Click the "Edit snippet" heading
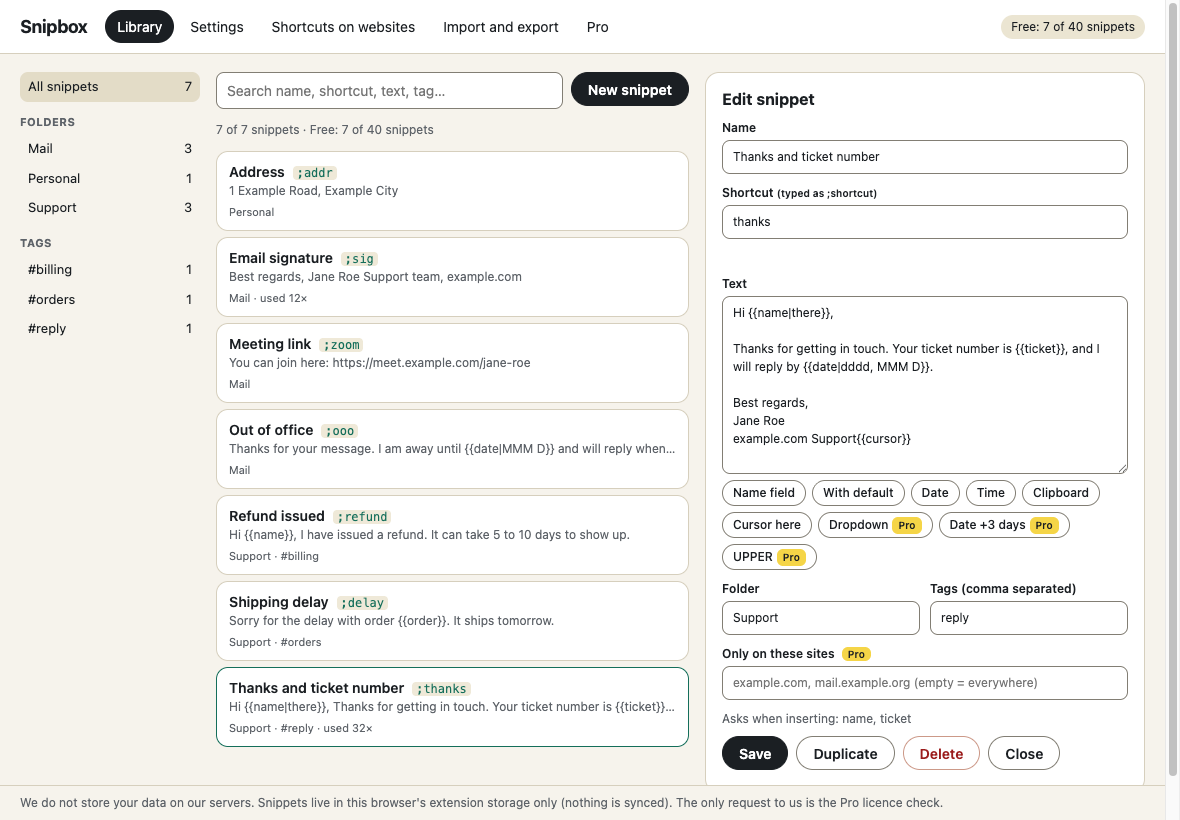The width and height of the screenshot is (1180, 820). coord(768,99)
